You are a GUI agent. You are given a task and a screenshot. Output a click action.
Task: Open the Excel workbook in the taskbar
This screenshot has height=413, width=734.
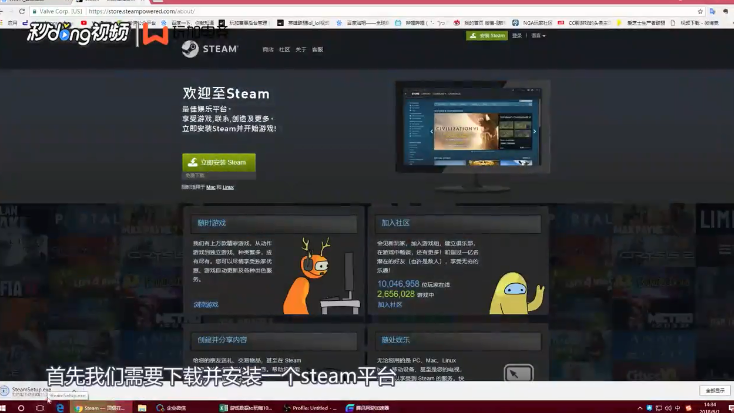[x=246, y=408]
